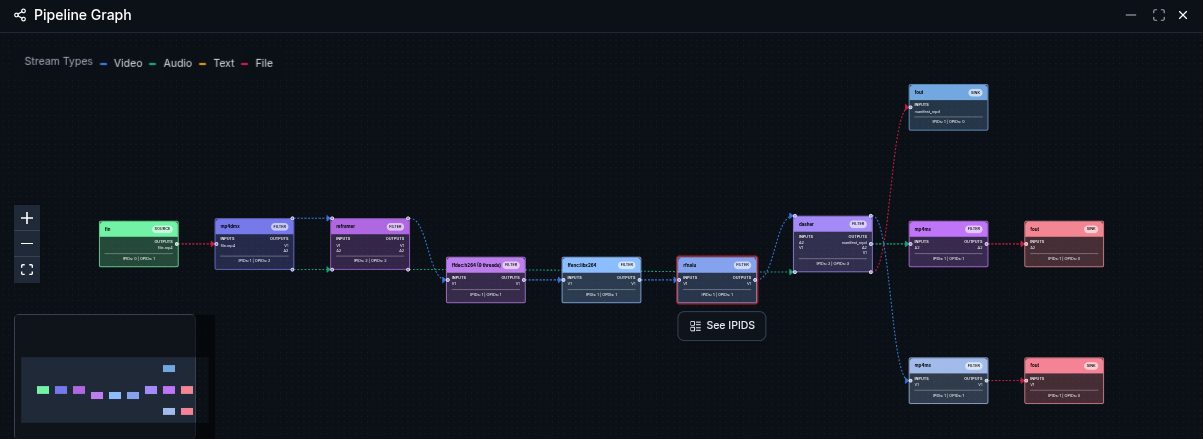Click the Stream Types label
Screen dimensions: 1203x439
(59, 62)
